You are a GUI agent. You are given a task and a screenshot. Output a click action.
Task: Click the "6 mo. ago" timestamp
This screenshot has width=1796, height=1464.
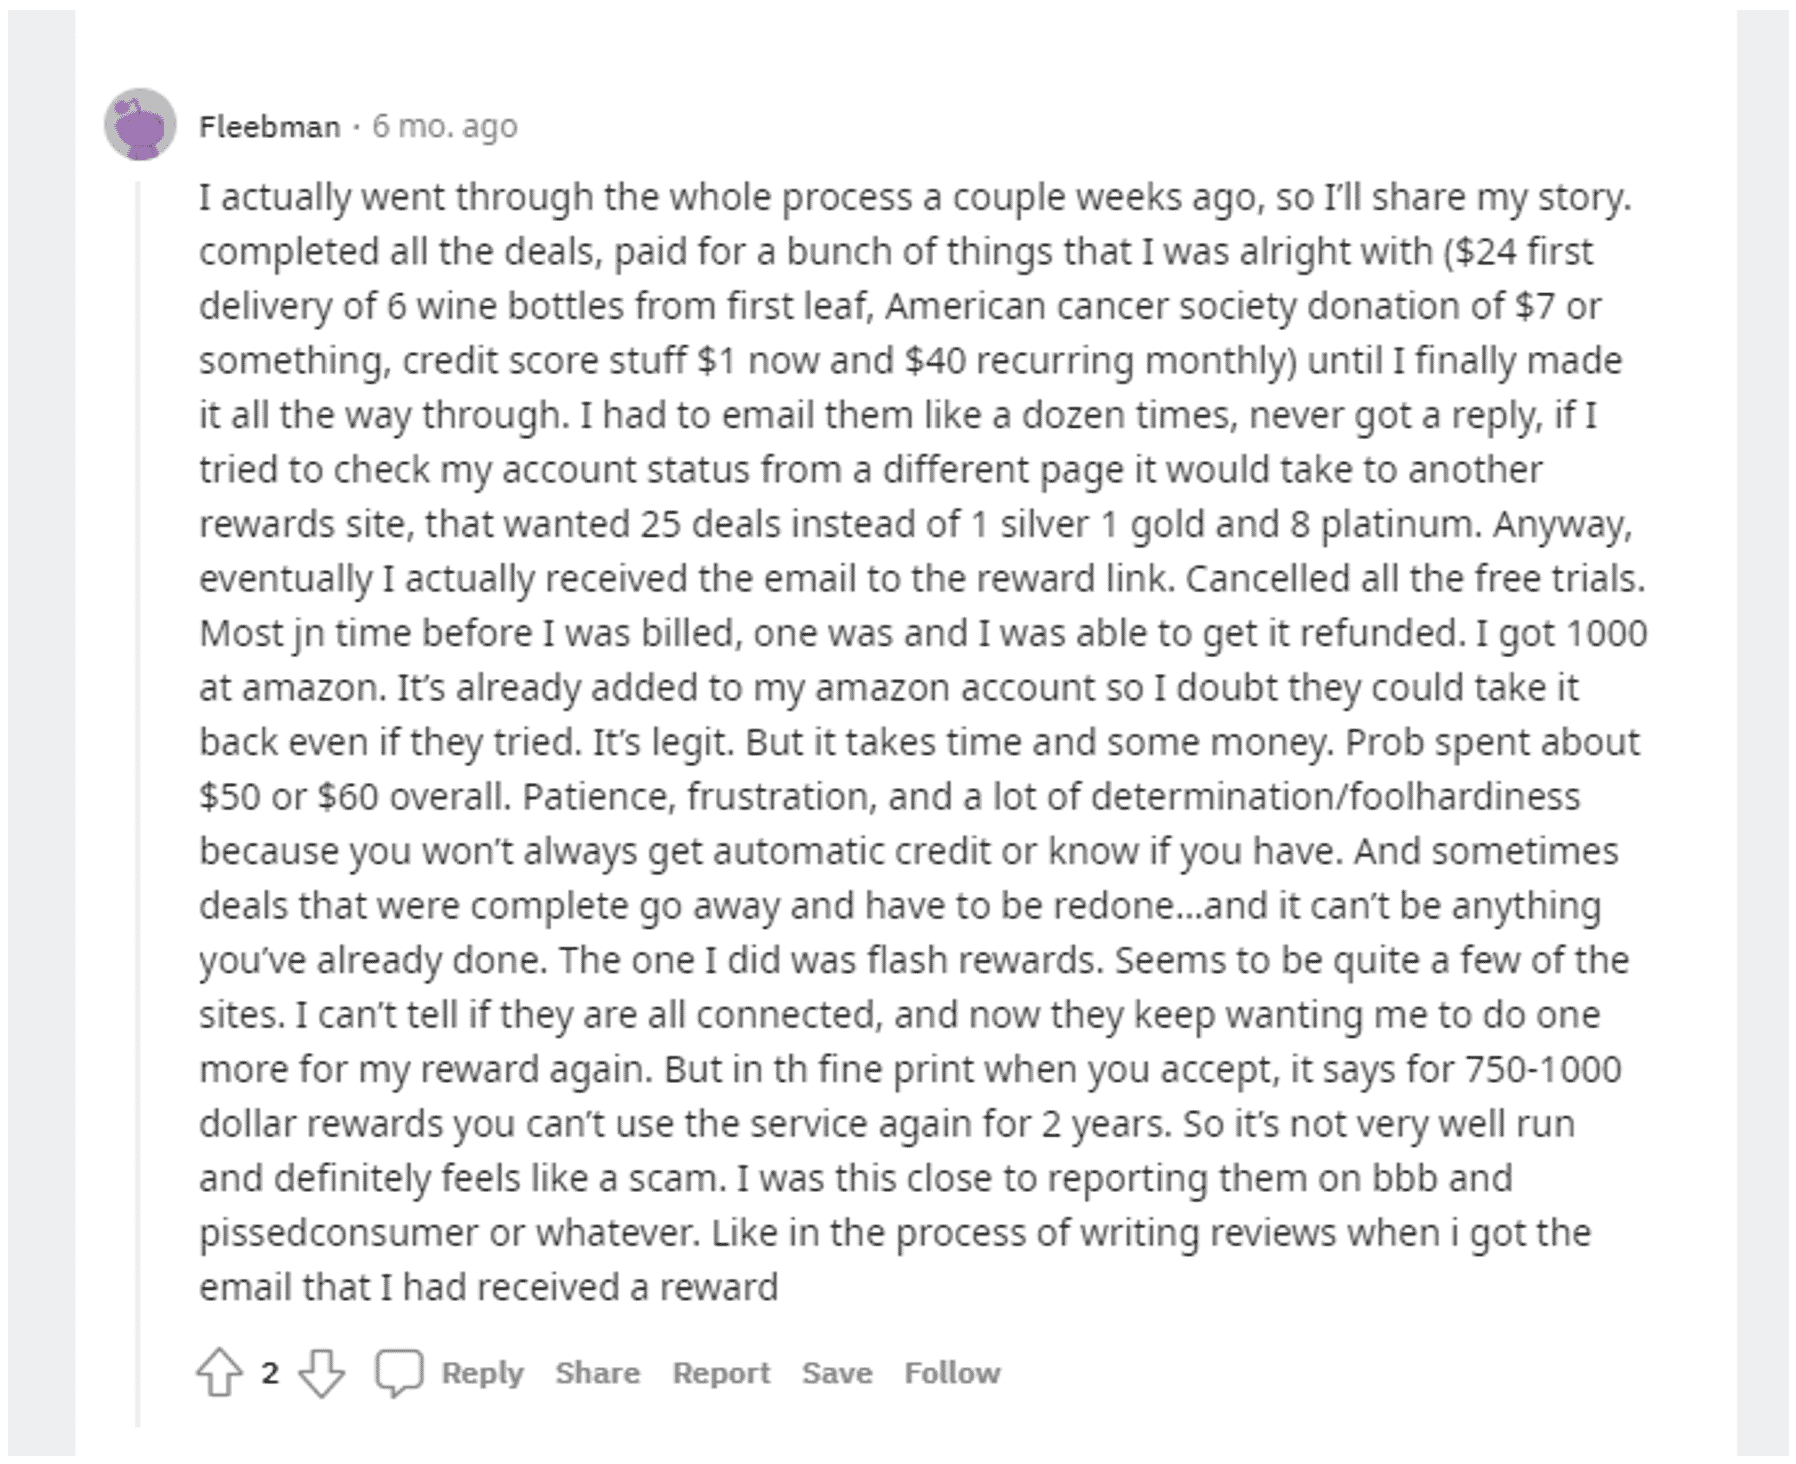pos(445,127)
